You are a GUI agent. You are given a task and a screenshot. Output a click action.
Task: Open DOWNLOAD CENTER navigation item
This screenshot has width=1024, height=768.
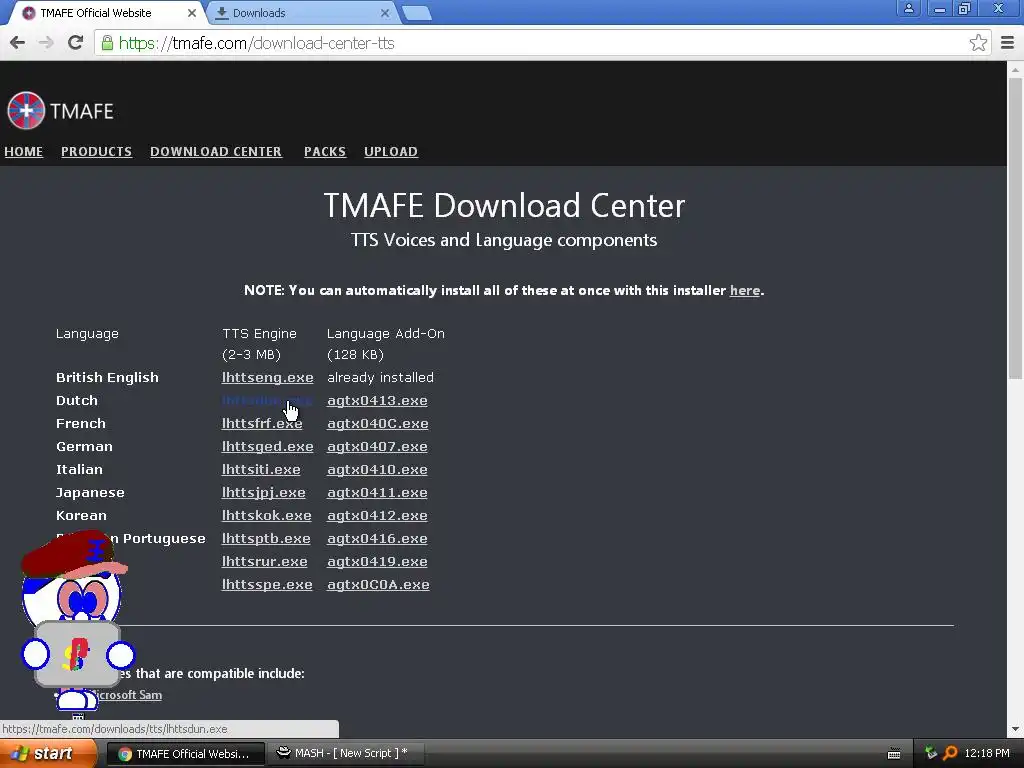click(x=216, y=152)
